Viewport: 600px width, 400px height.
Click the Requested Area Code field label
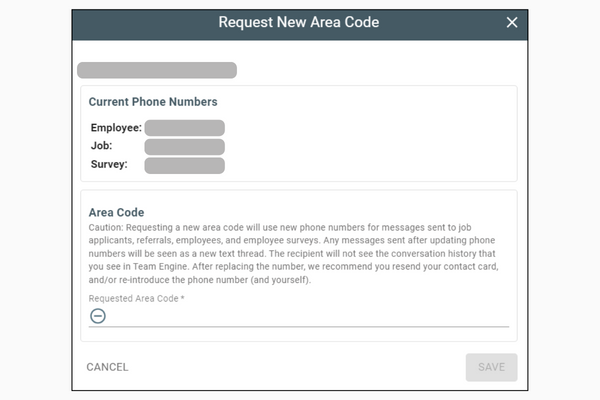pos(134,299)
